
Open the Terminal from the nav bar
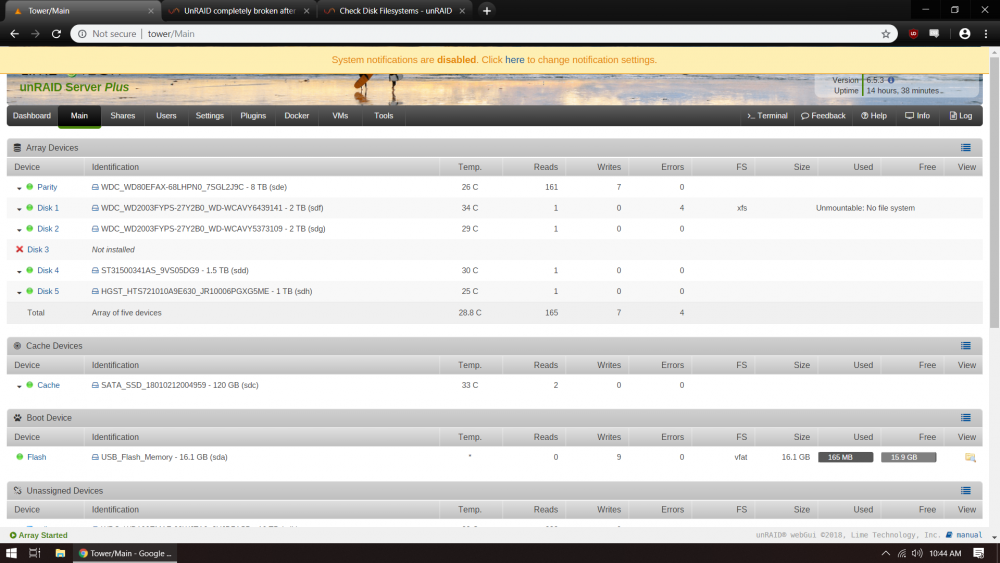tap(767, 116)
